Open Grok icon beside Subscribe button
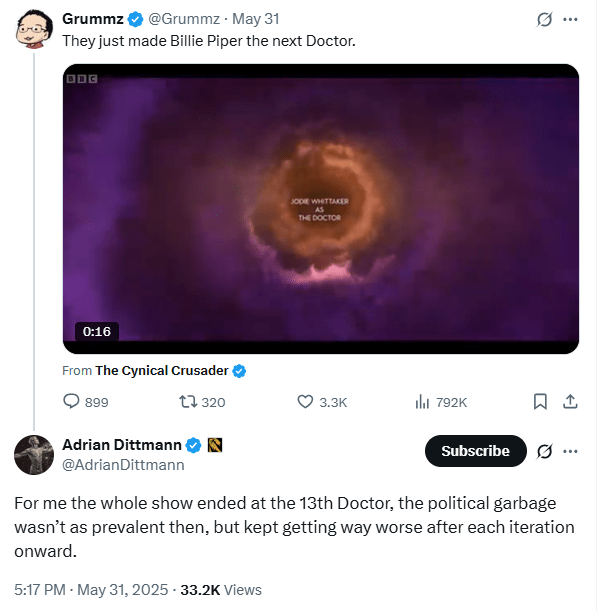 click(545, 451)
